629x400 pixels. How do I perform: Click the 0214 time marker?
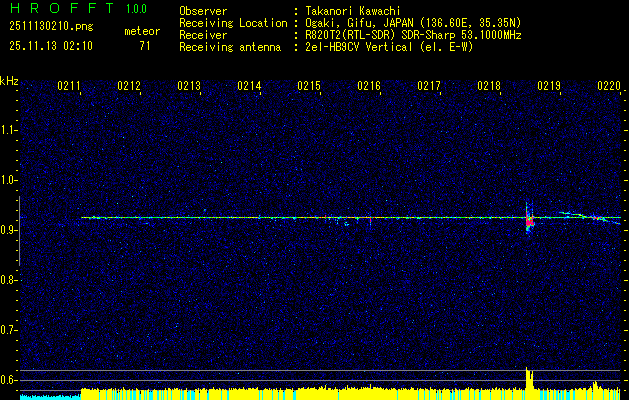pos(249,85)
